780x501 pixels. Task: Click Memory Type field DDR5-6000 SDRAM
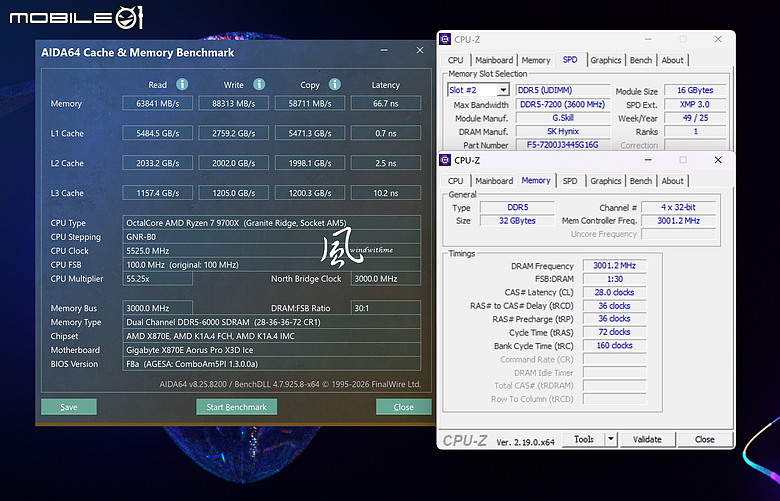click(x=272, y=322)
